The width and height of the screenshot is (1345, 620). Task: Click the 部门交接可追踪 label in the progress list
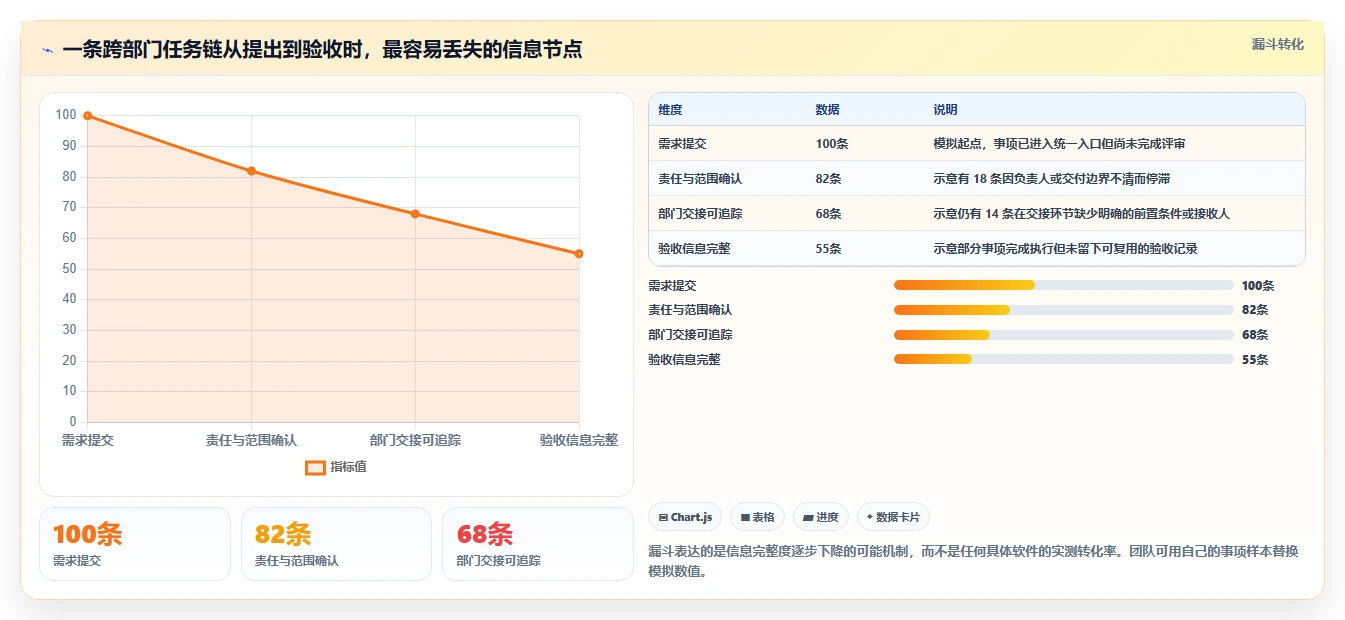click(x=690, y=335)
